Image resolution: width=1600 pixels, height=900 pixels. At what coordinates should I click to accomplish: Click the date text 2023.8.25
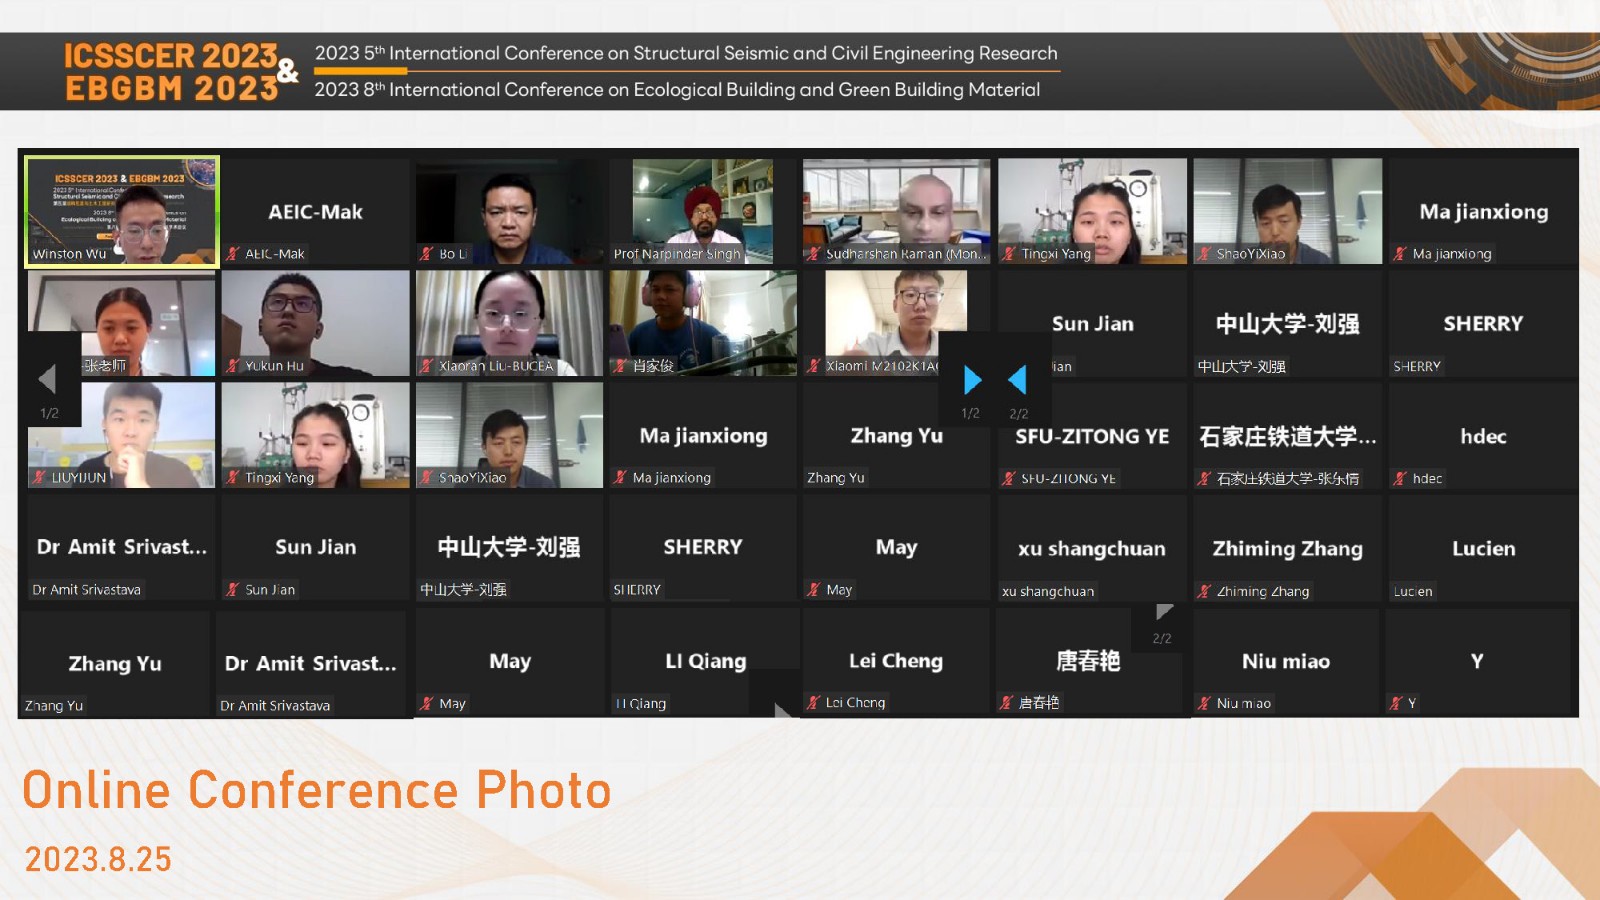[x=98, y=859]
